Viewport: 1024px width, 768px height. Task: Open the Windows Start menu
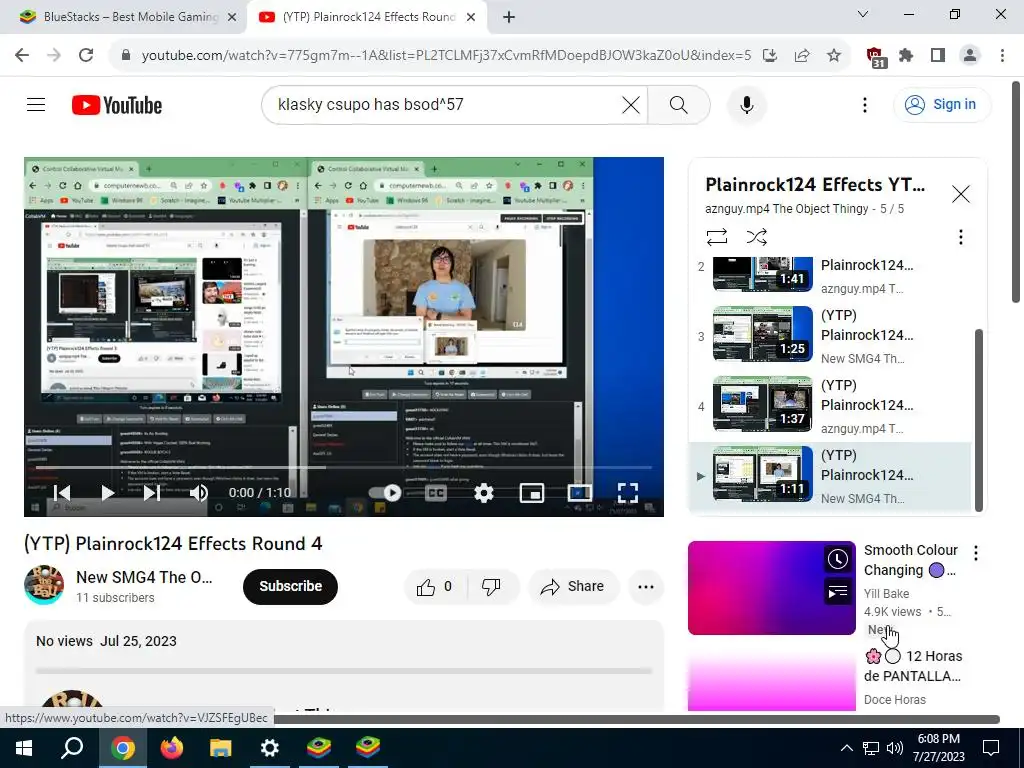tap(24, 748)
